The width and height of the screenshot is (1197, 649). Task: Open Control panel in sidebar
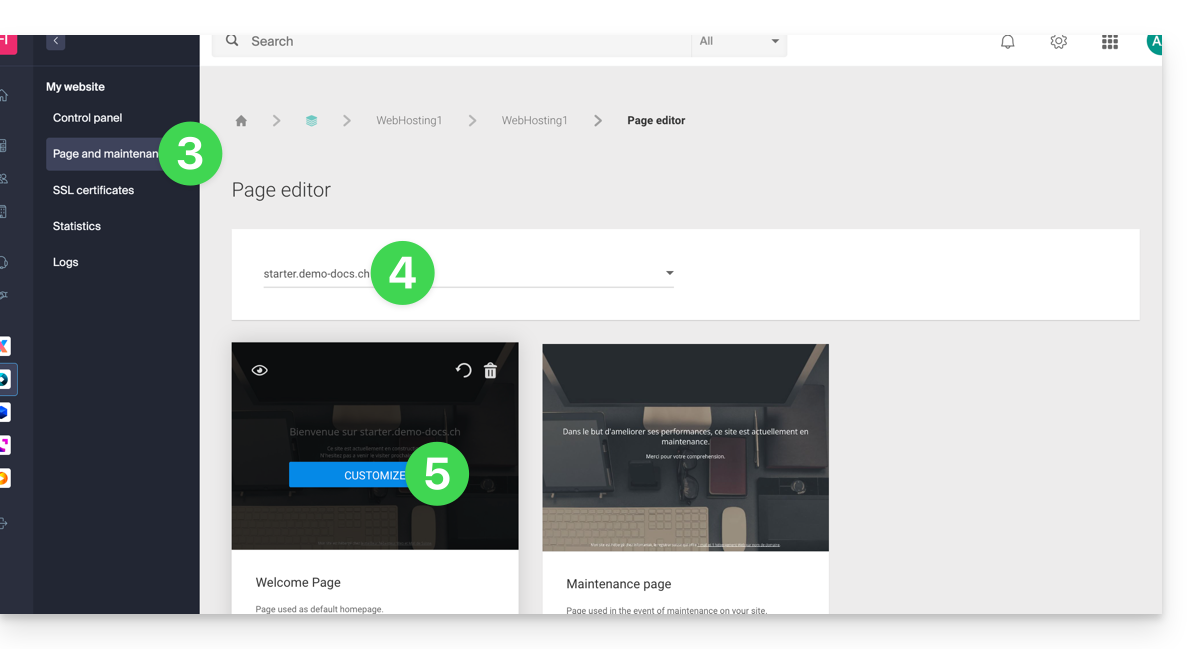87,118
